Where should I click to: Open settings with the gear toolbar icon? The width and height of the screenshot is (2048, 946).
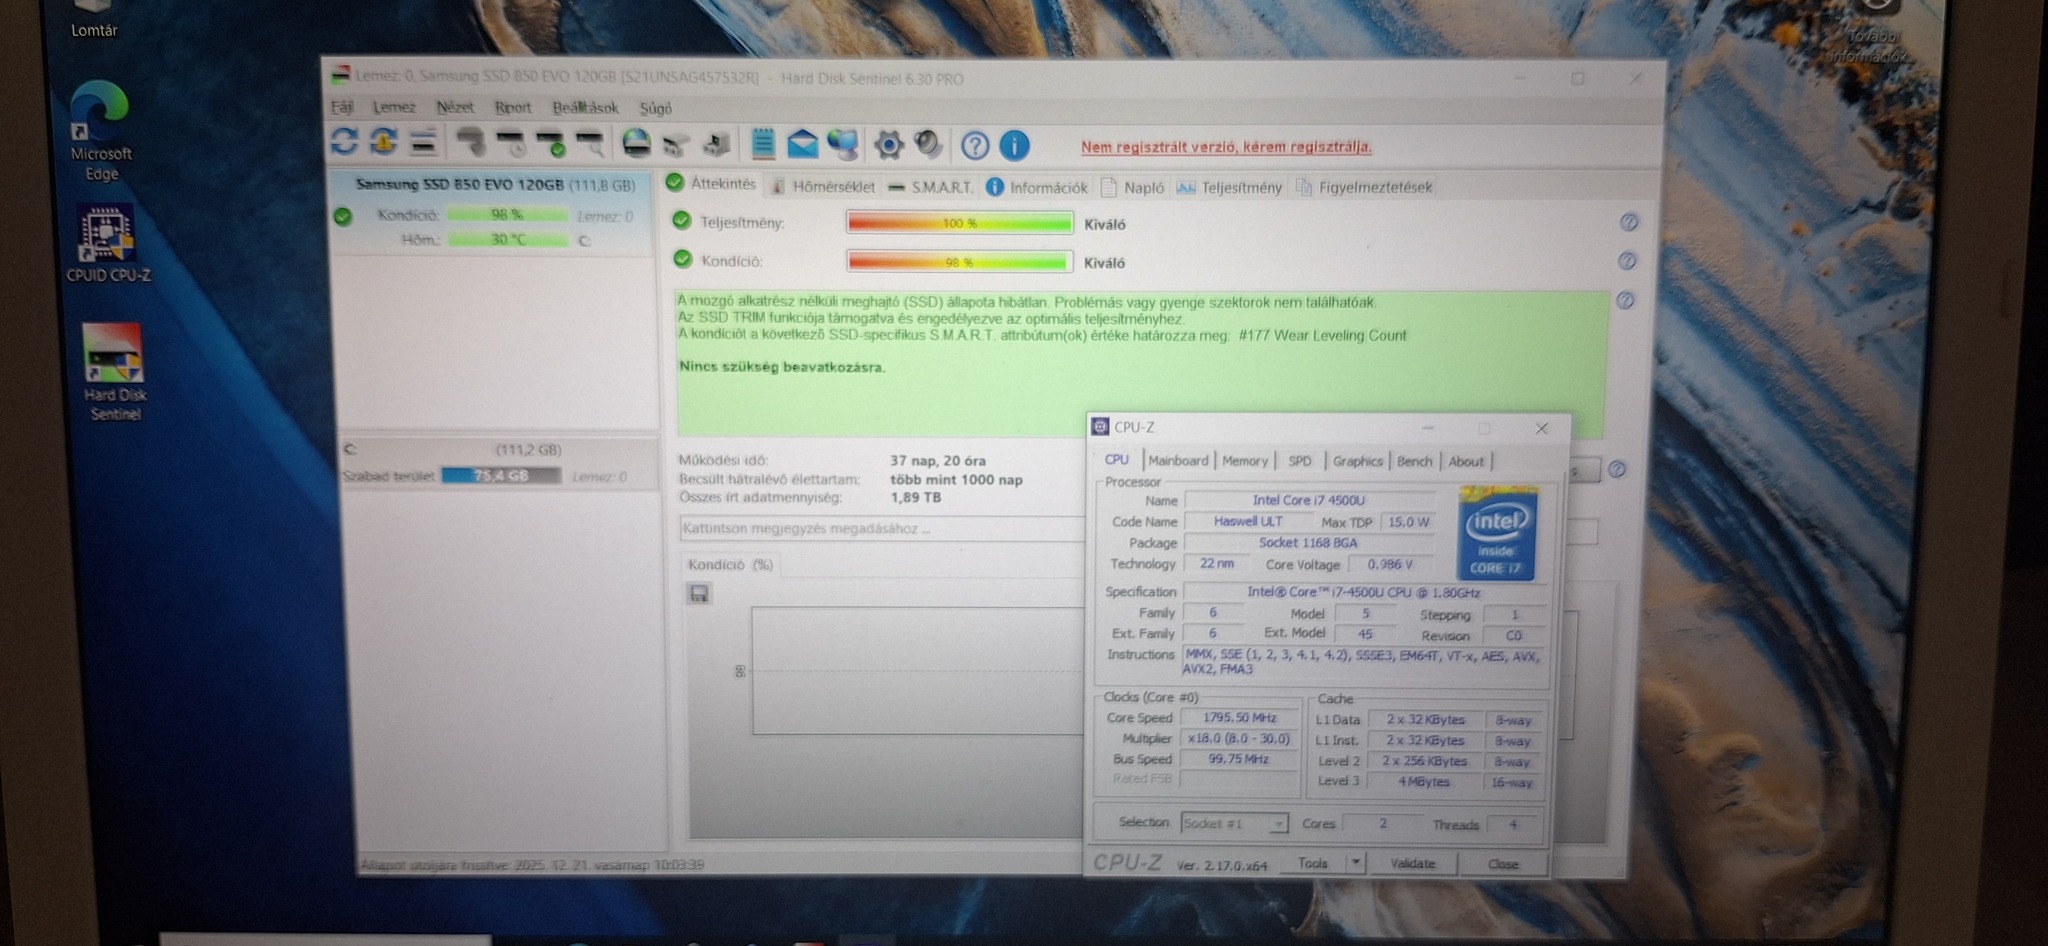[x=888, y=145]
